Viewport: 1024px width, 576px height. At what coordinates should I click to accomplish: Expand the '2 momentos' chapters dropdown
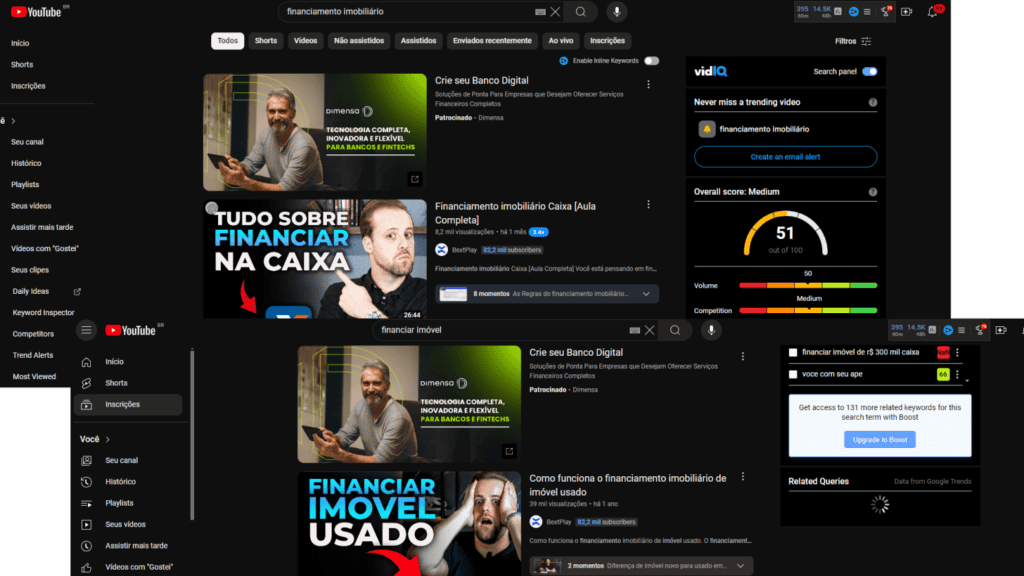point(741,566)
